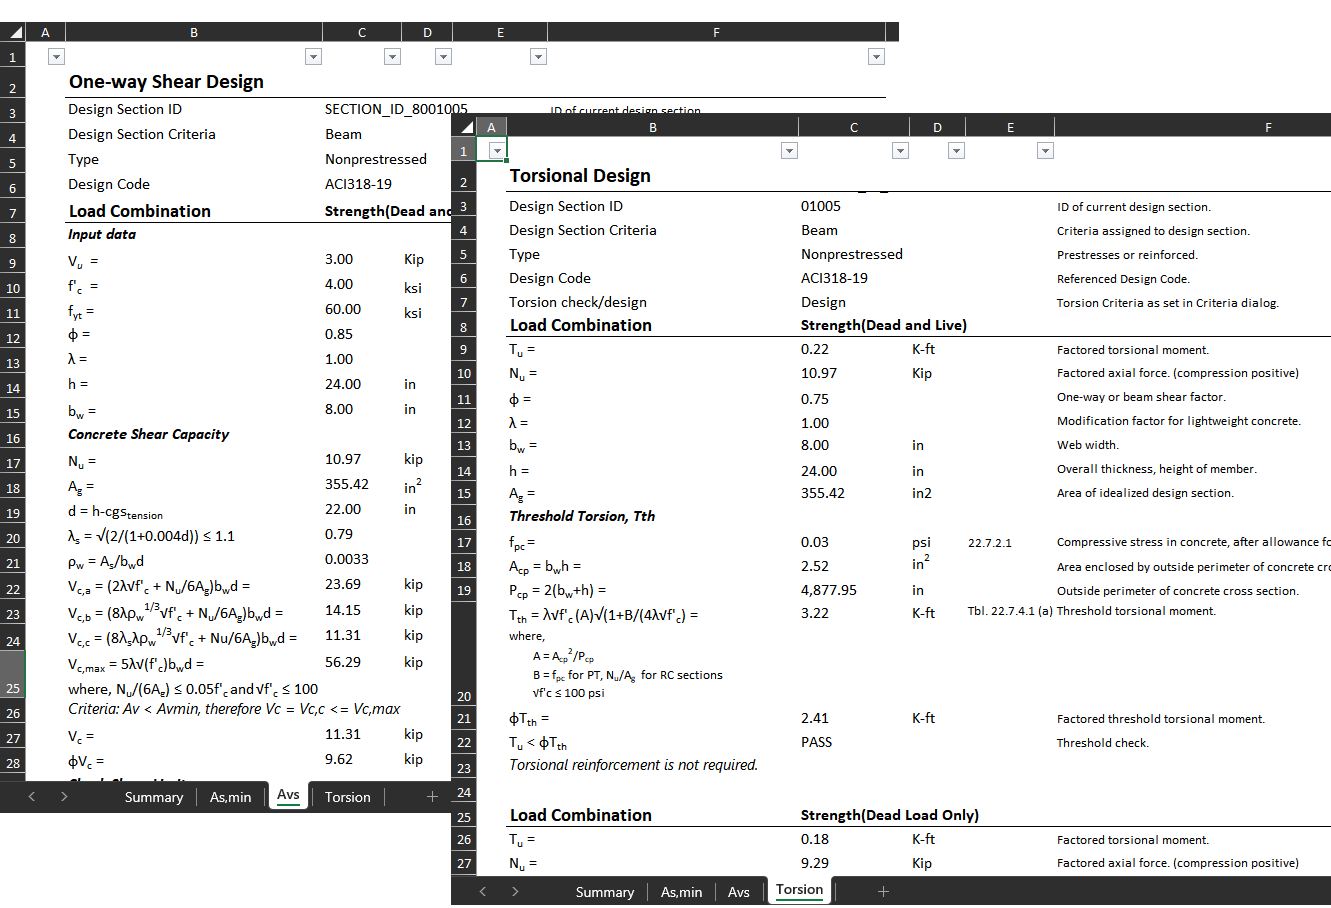The height and width of the screenshot is (908, 1331).
Task: Go to previous sheet in Torsion window
Action: tap(483, 892)
